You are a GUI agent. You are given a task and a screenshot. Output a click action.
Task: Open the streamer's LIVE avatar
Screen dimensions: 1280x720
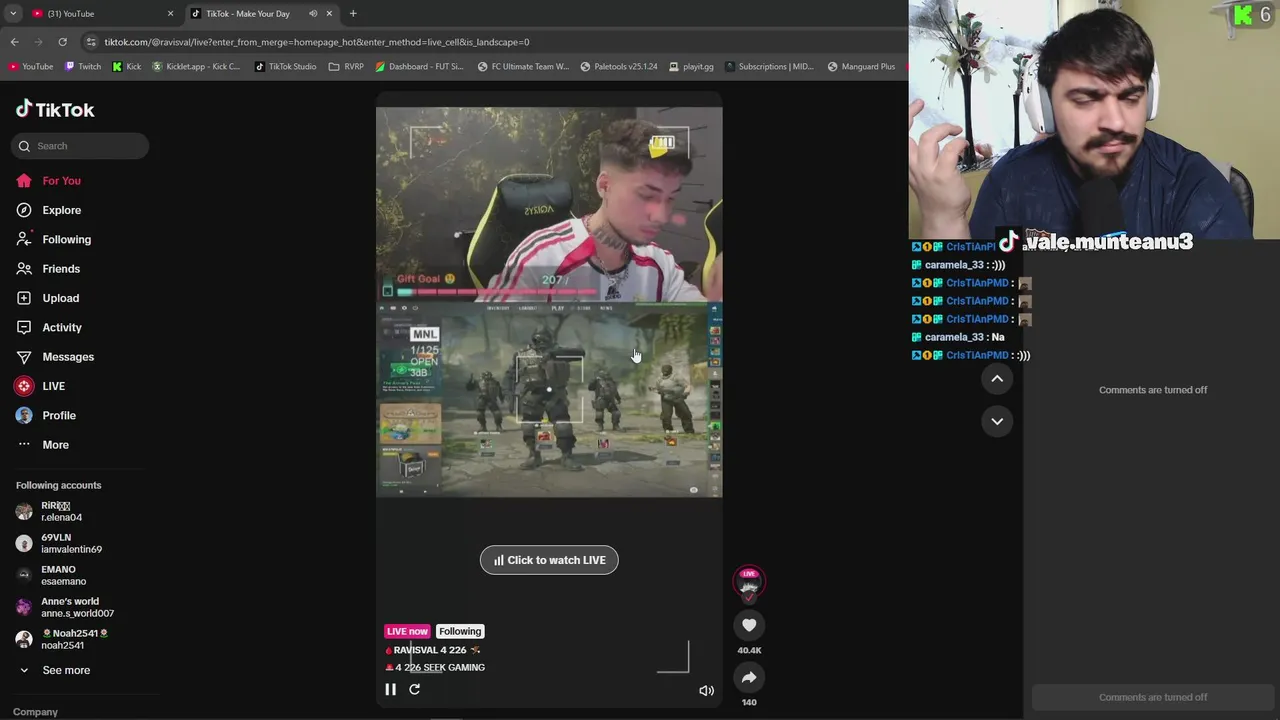(x=749, y=581)
